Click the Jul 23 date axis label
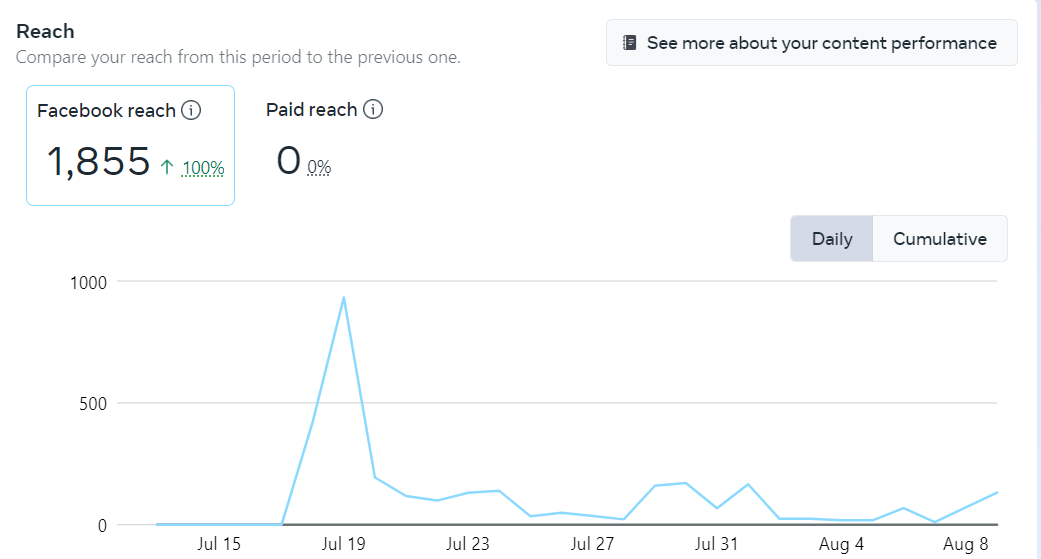The height and width of the screenshot is (559, 1041). pos(467,544)
